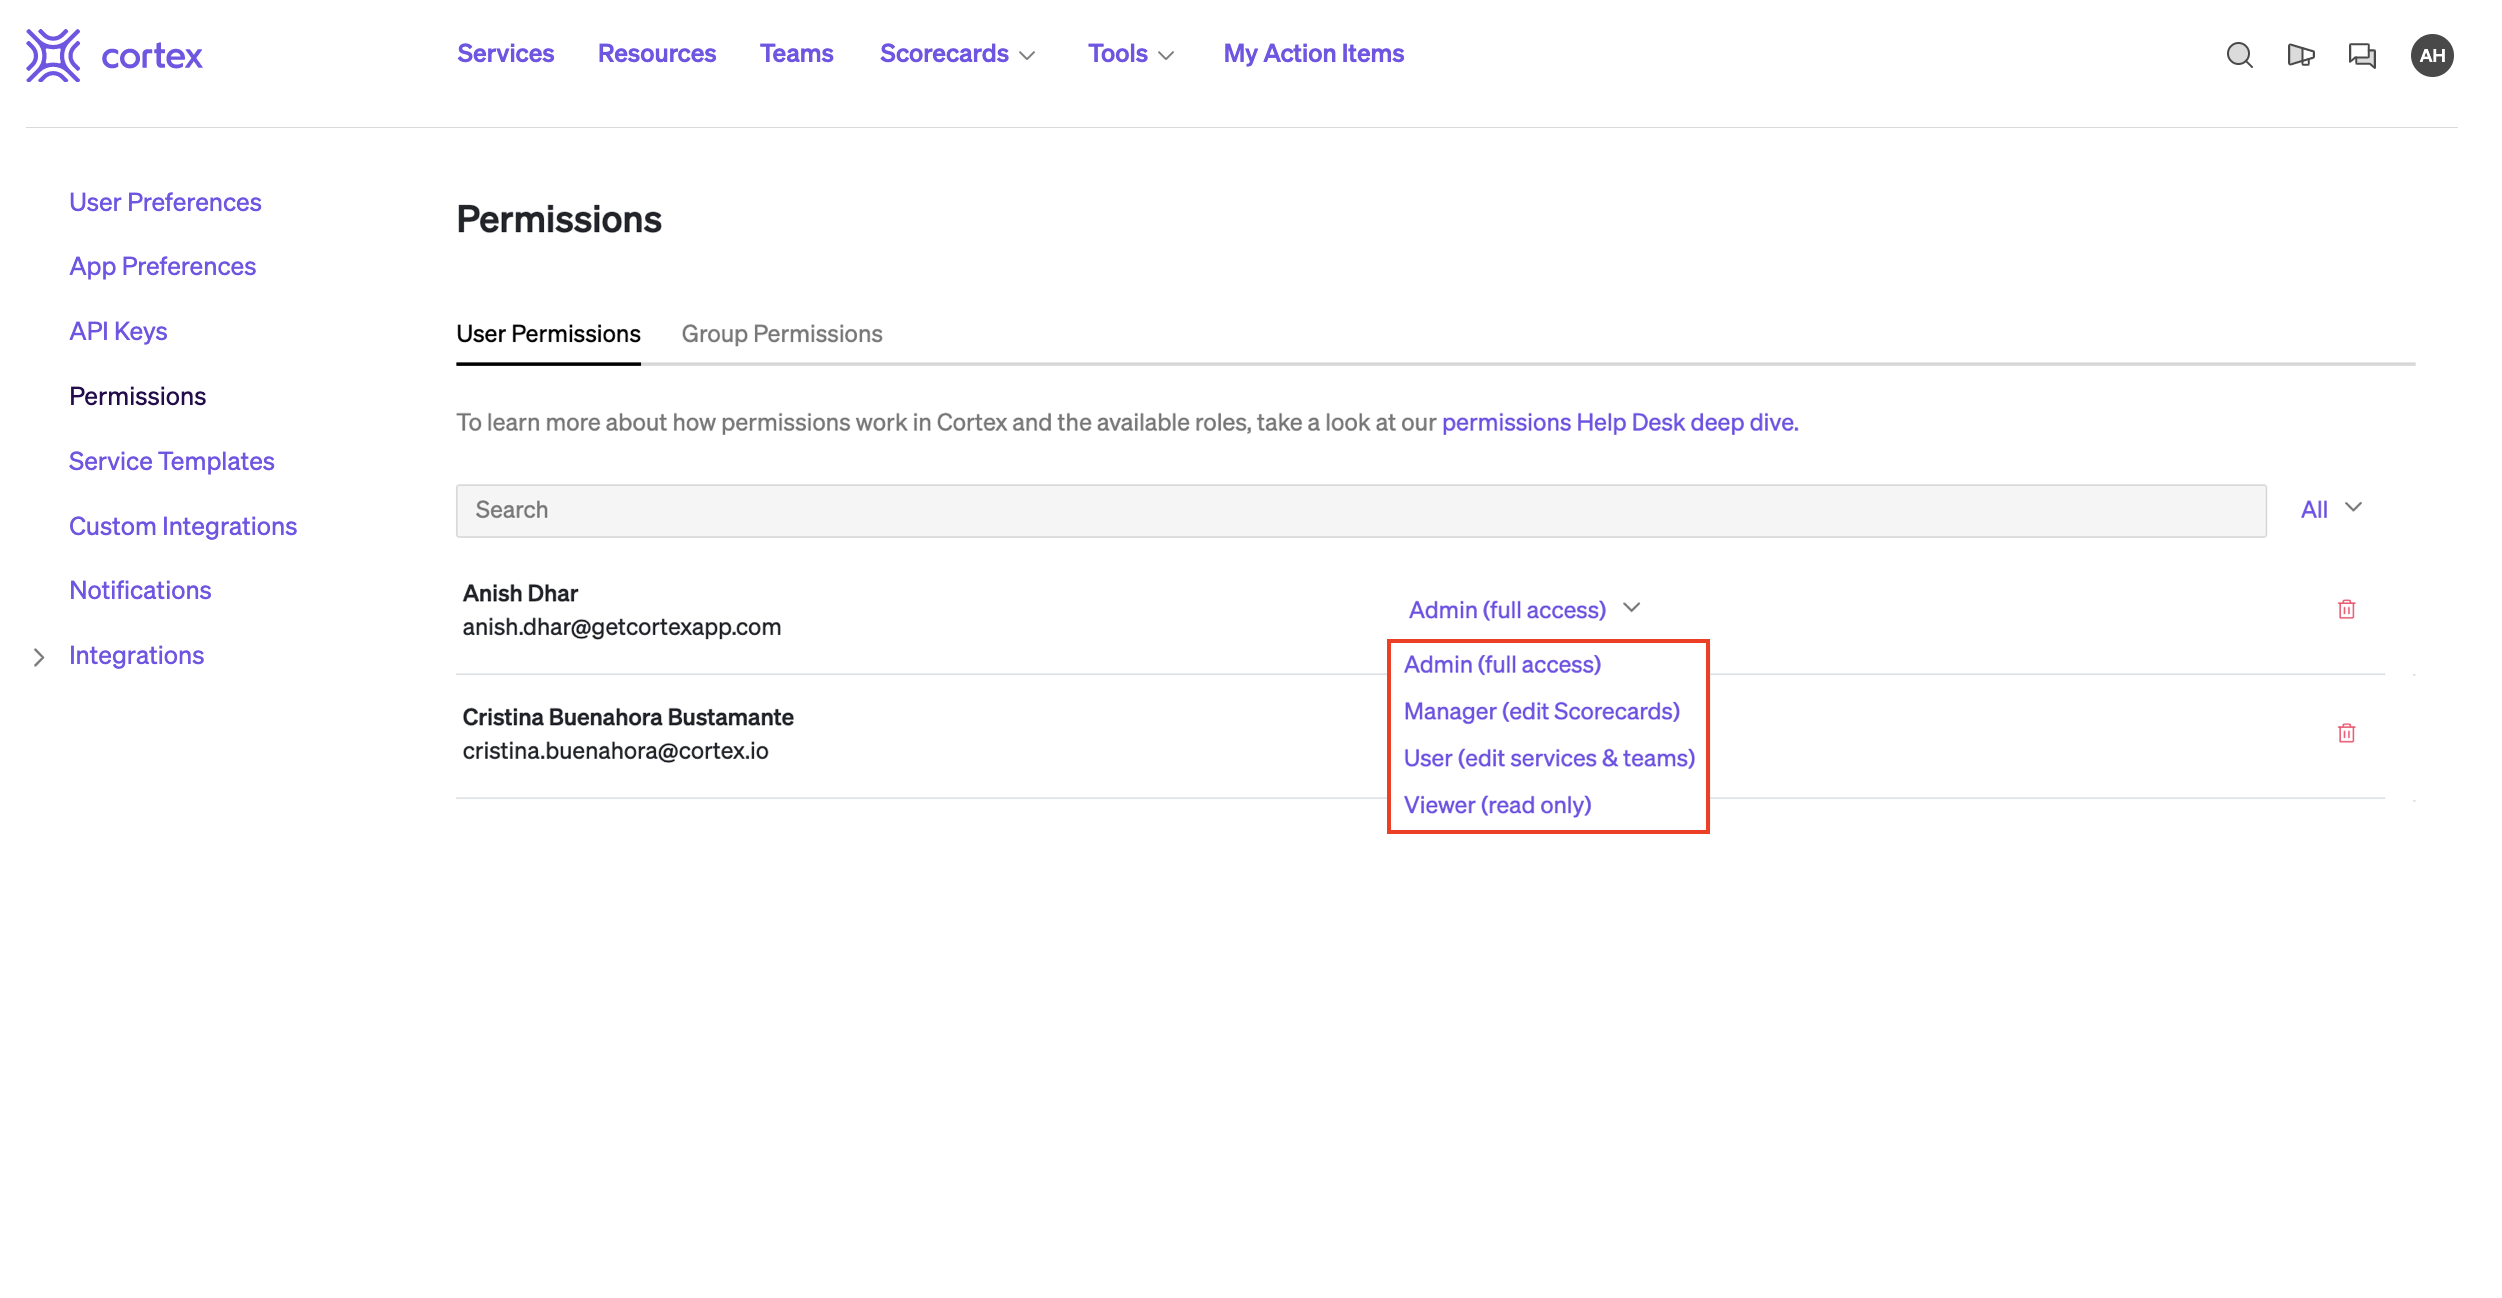
Task: Go to Services in top navigation
Action: coord(505,54)
